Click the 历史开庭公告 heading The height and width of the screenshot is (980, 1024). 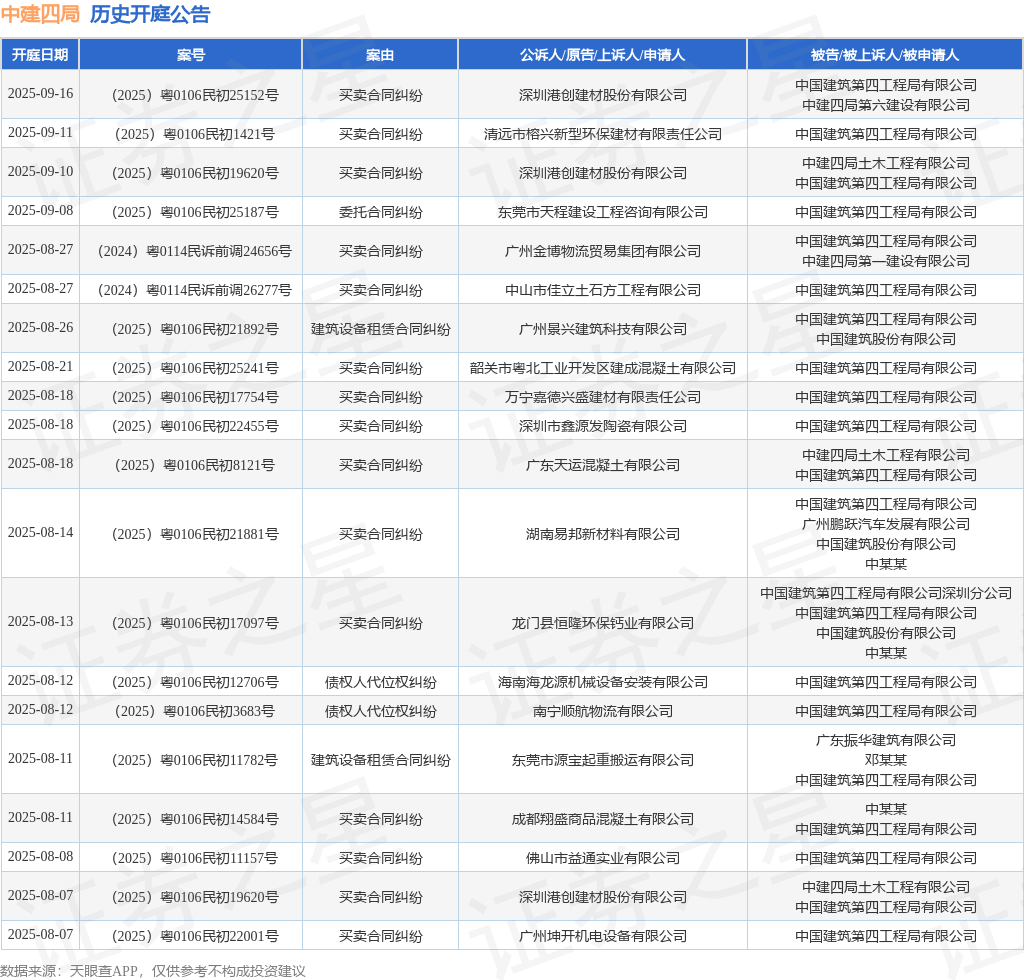point(150,14)
